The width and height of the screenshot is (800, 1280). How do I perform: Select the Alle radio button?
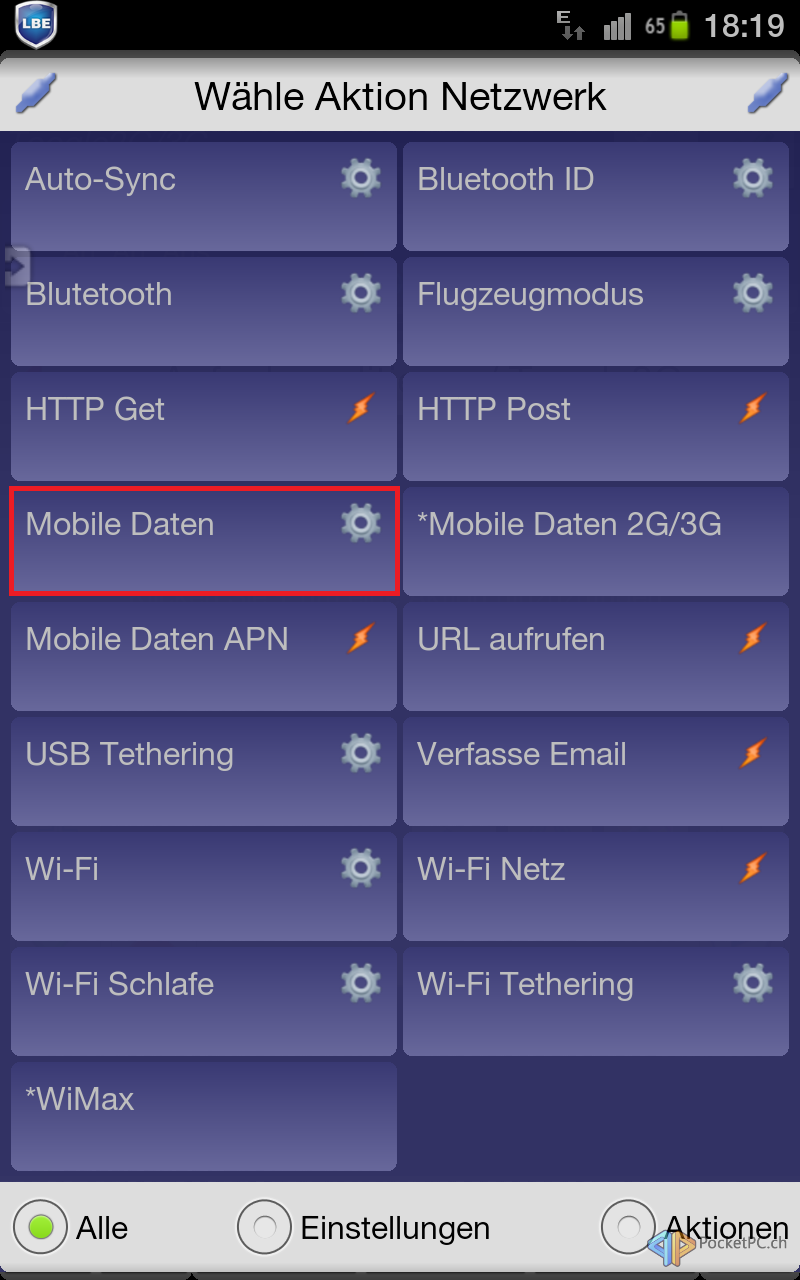coord(40,1227)
